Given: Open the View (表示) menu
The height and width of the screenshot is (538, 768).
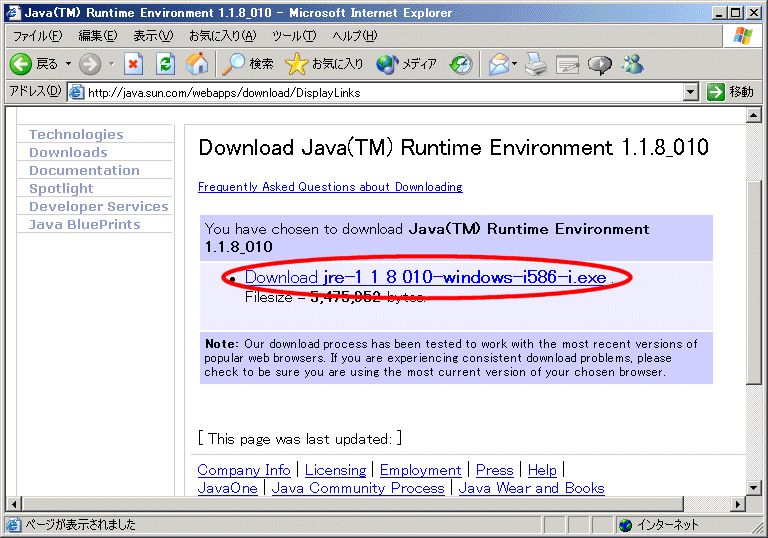Looking at the screenshot, I should point(153,36).
